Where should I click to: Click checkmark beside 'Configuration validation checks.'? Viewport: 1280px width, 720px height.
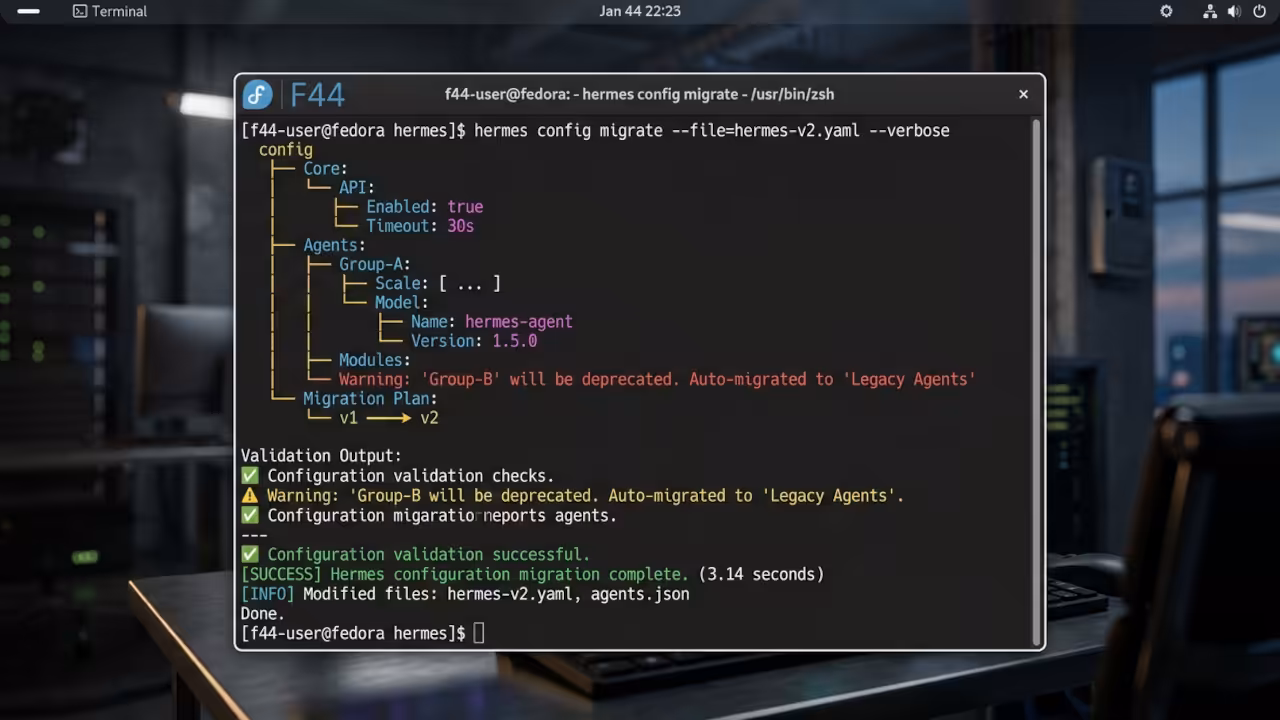point(249,476)
